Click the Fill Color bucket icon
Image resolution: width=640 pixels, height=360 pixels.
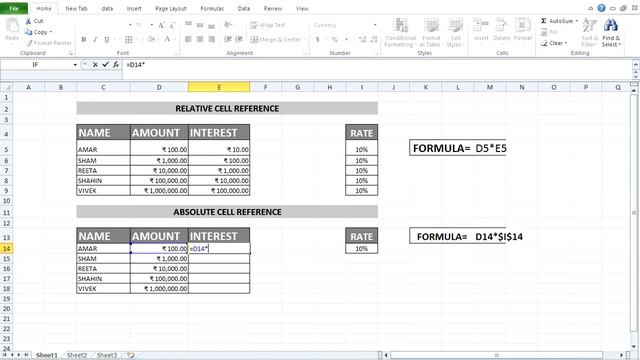pos(151,39)
